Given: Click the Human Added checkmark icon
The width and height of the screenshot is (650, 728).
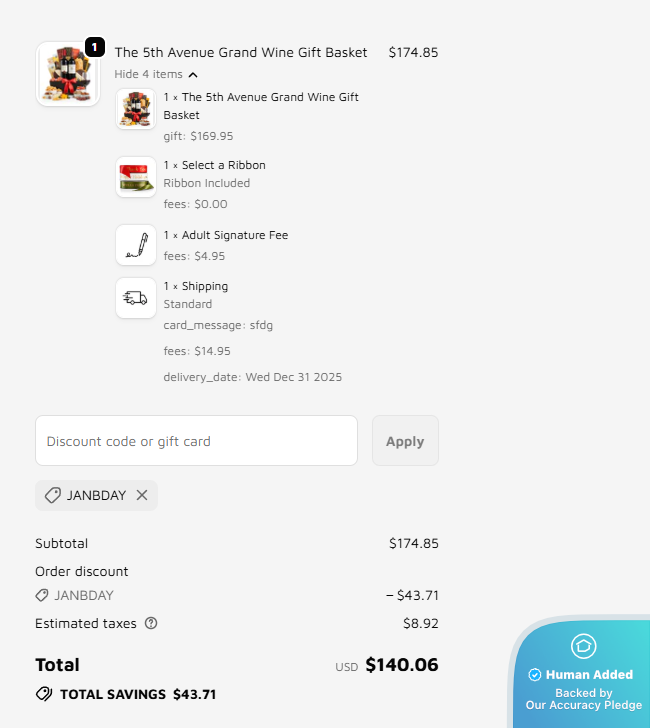Looking at the screenshot, I should click(x=535, y=675).
